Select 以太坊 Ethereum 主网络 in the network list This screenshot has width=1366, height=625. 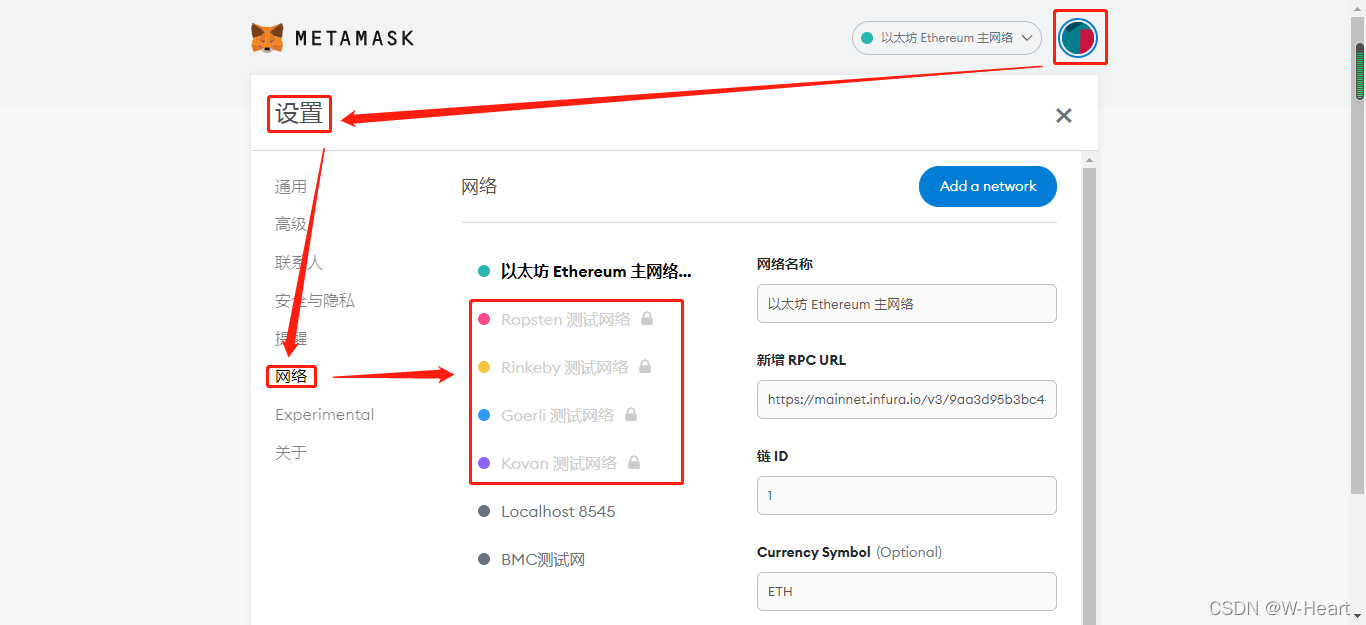click(596, 271)
